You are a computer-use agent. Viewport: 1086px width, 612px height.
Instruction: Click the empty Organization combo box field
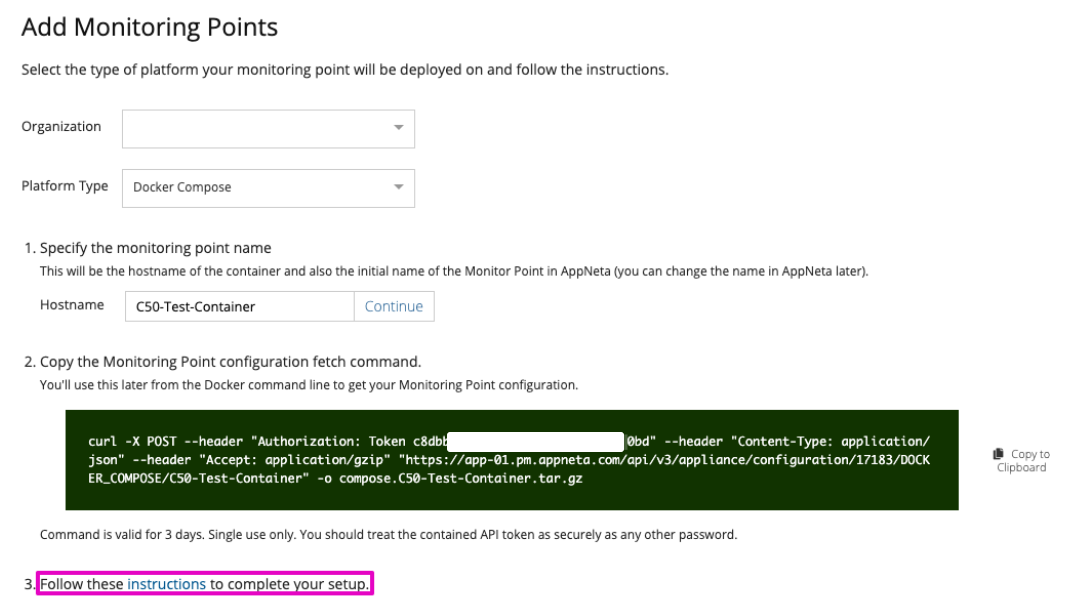coord(255,128)
